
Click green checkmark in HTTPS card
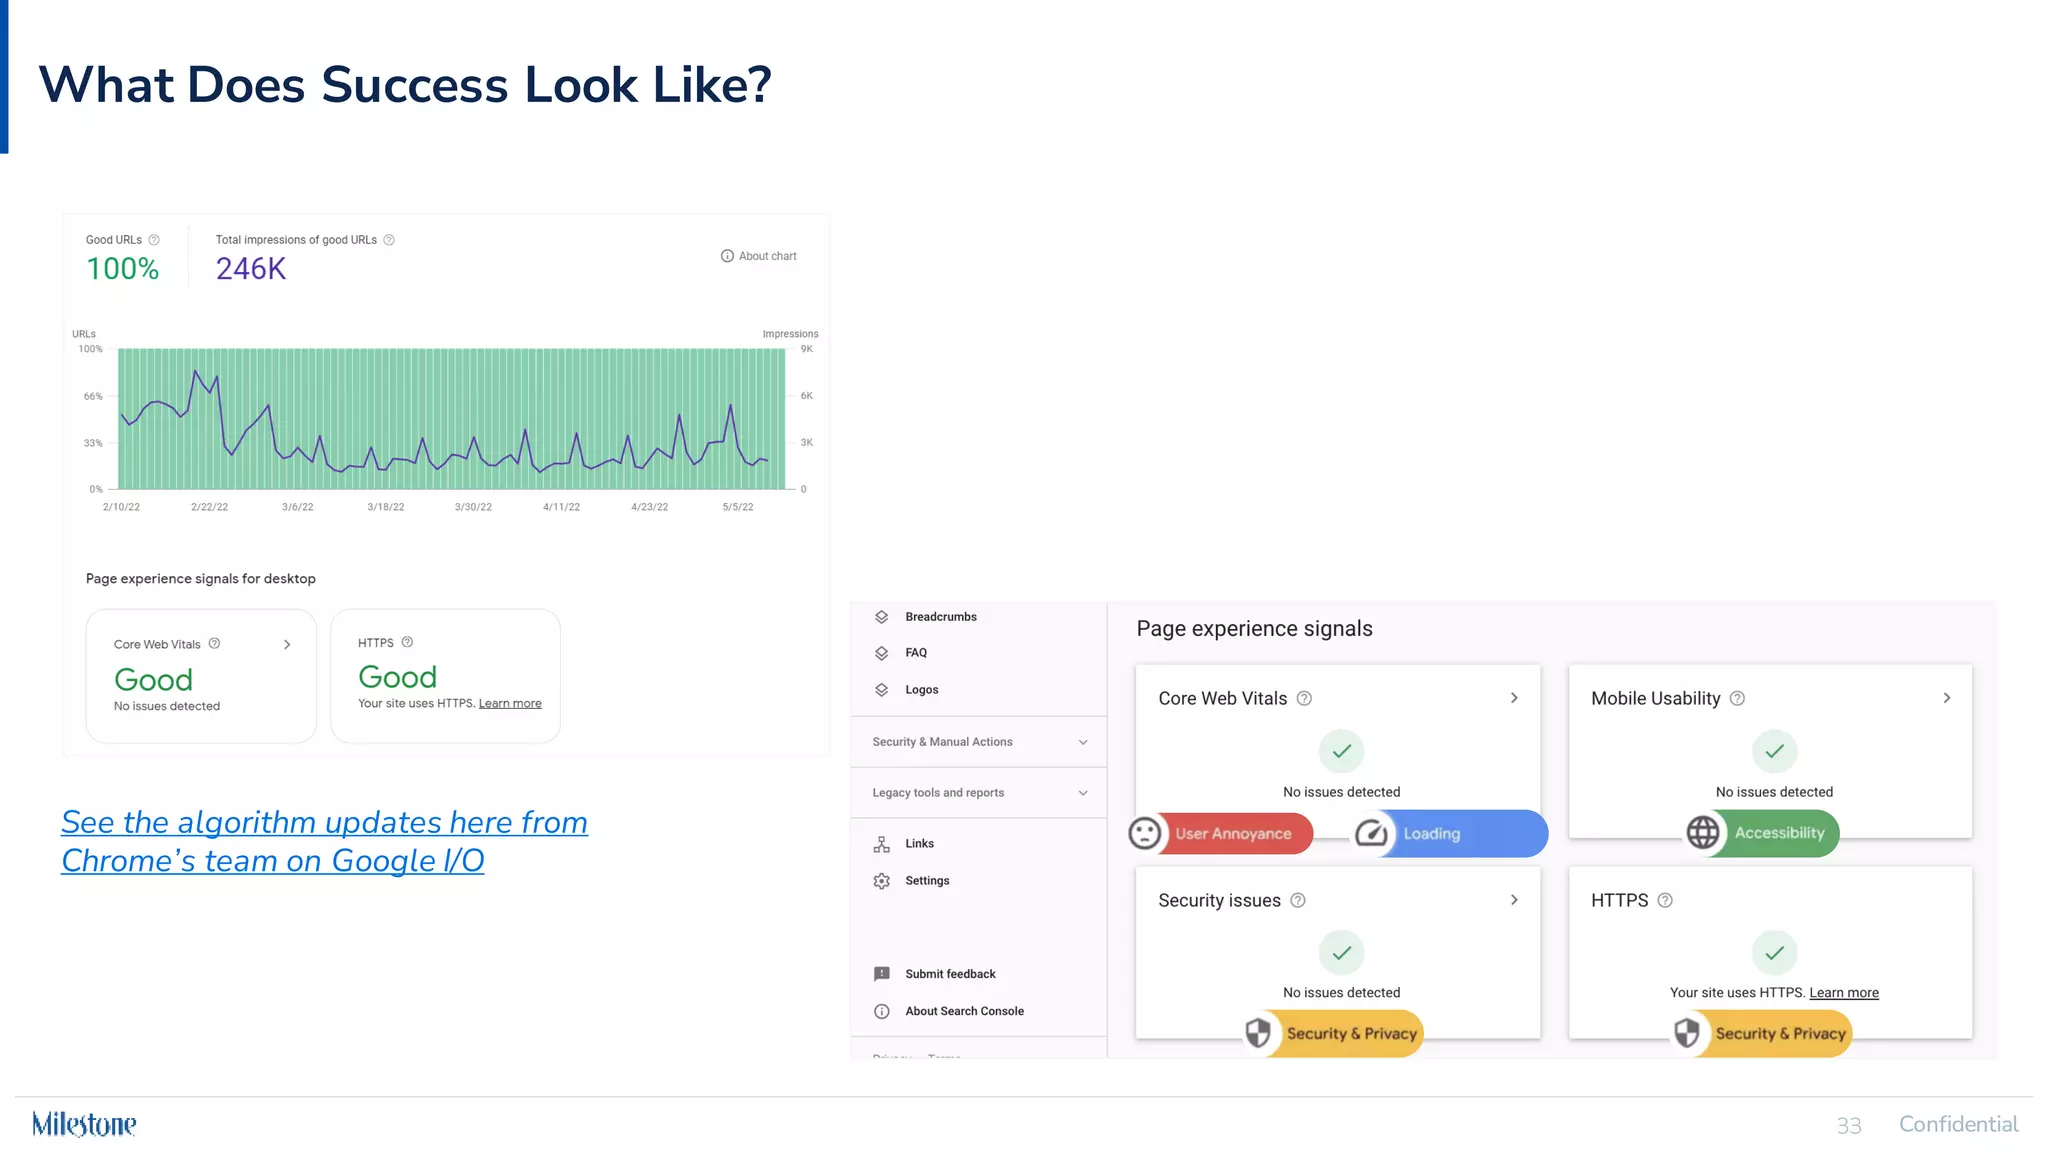tap(1774, 953)
